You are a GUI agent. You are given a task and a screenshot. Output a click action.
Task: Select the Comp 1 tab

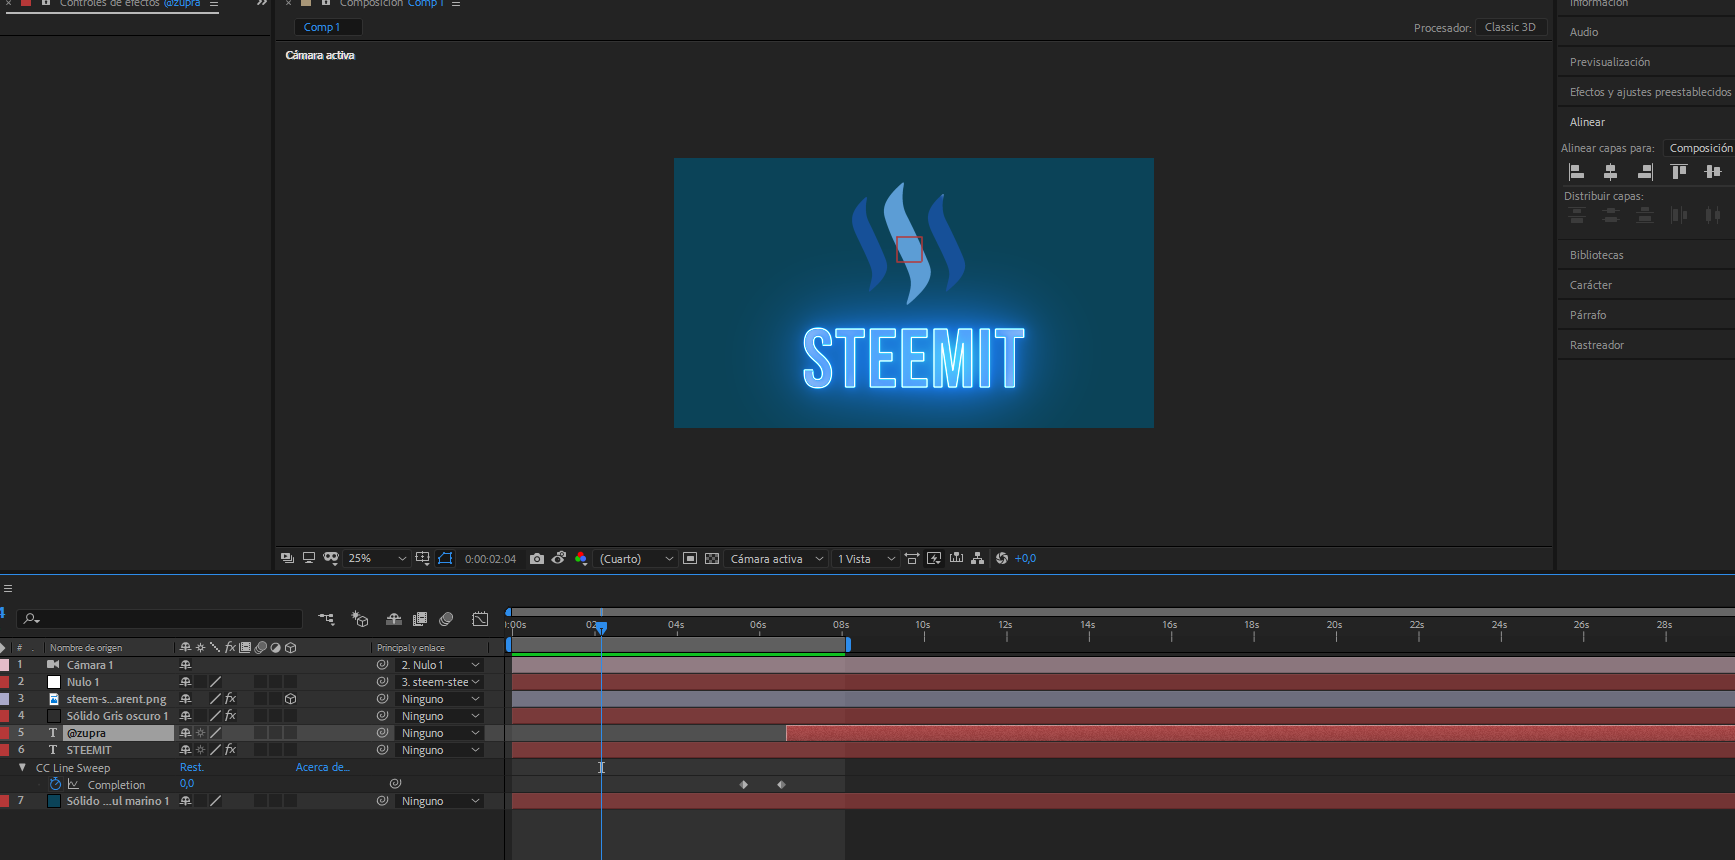pos(322,27)
